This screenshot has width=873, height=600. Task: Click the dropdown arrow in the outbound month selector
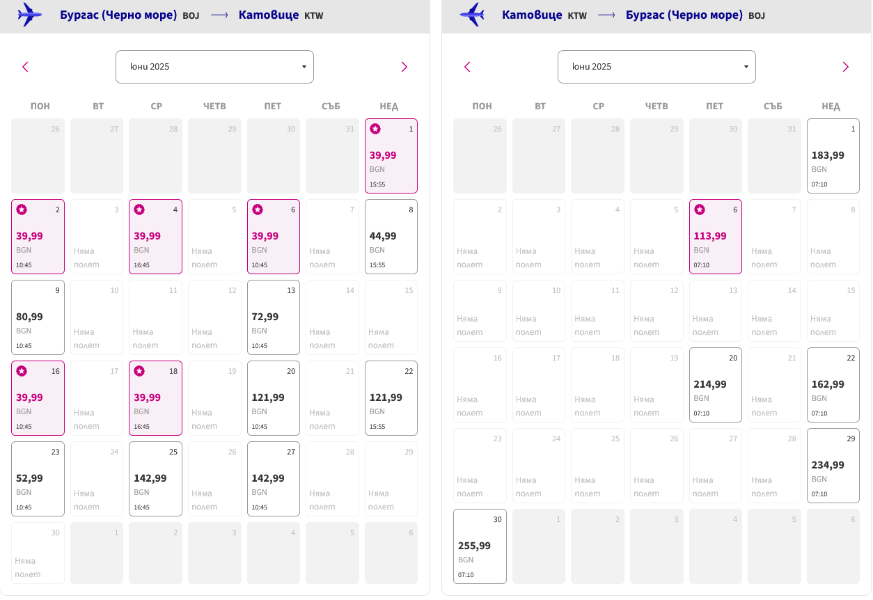[304, 67]
